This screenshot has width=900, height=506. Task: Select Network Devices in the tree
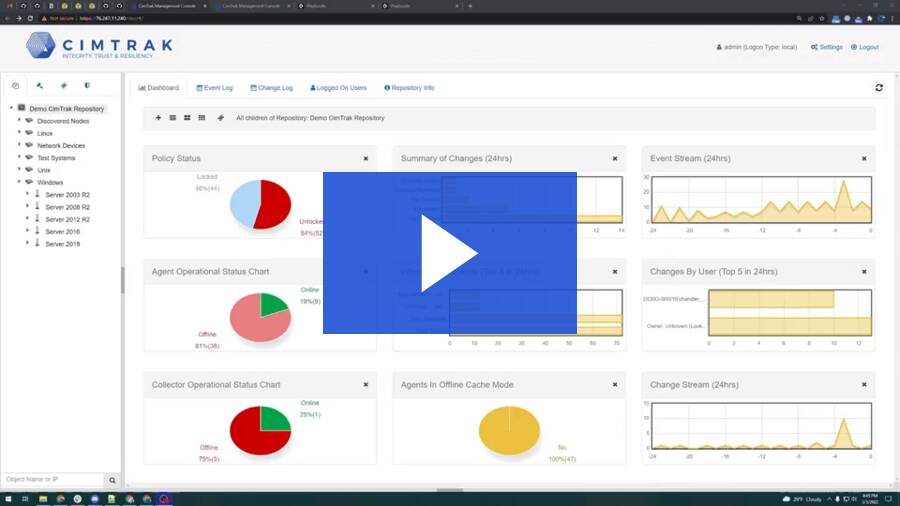(61, 146)
